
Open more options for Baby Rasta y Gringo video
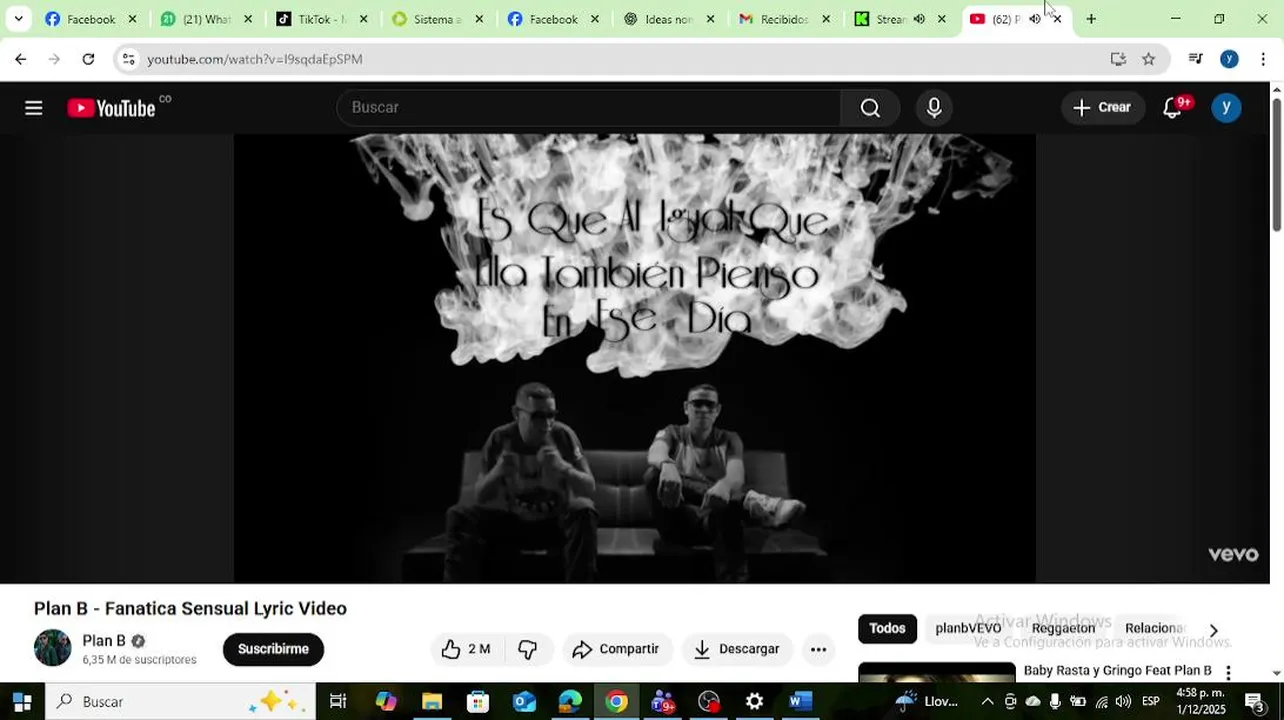1228,673
